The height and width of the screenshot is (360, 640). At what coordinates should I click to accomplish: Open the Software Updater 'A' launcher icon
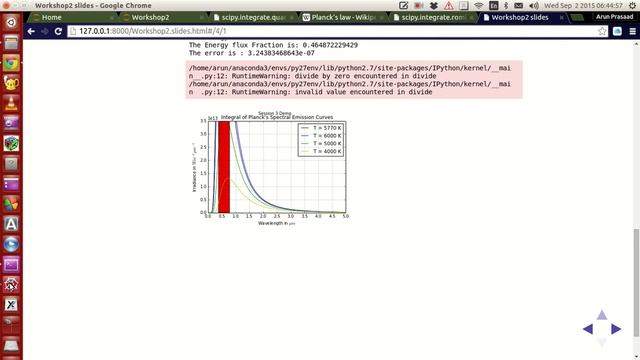11,224
